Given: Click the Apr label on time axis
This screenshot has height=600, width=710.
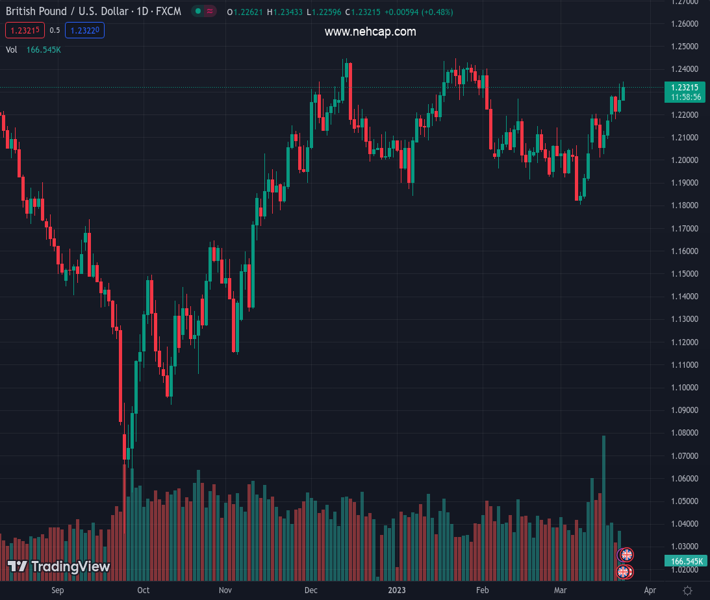Looking at the screenshot, I should (x=650, y=590).
